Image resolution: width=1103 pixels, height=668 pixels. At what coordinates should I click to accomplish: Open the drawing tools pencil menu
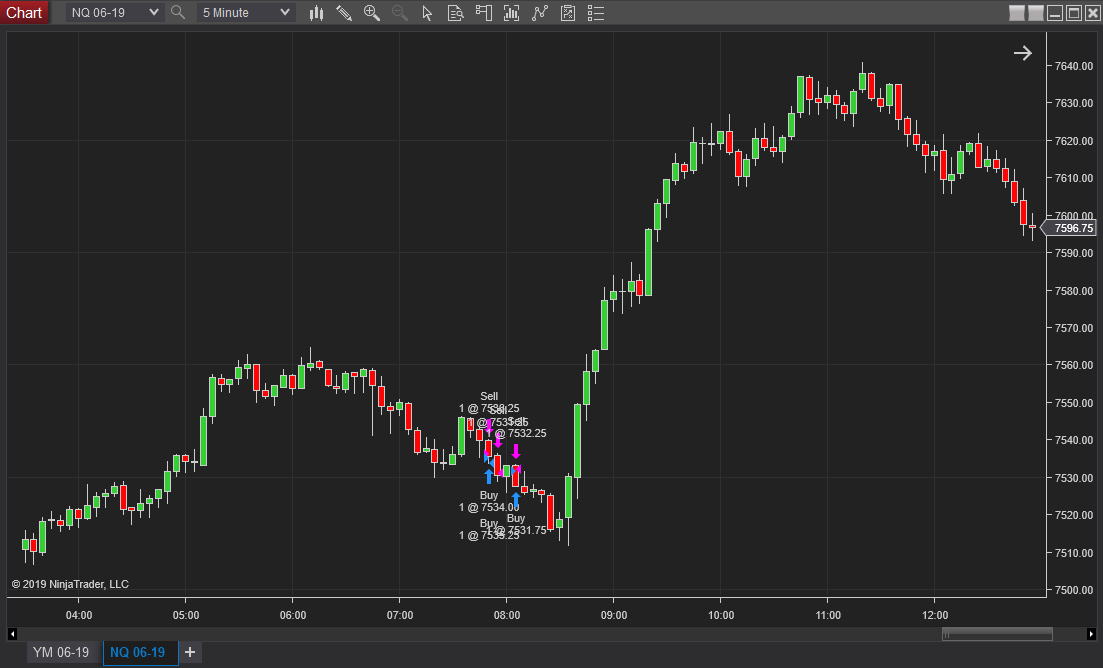pyautogui.click(x=344, y=13)
